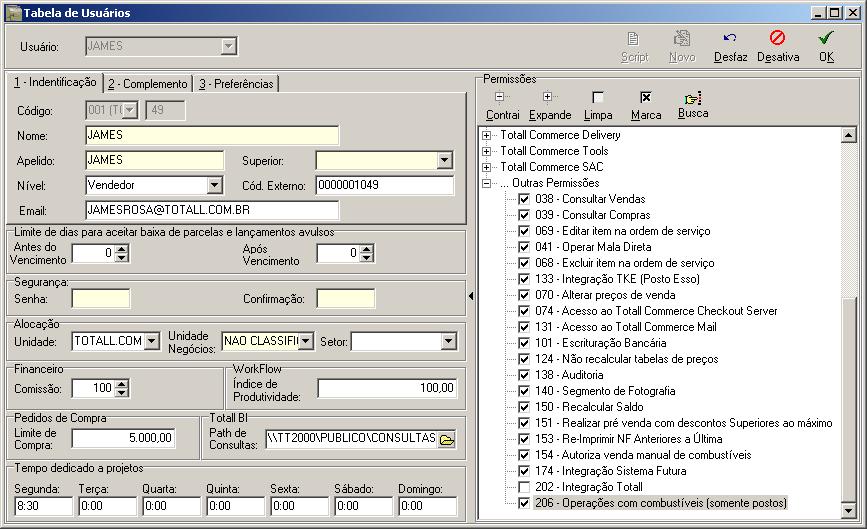Click the permissions list scrollbar thumb
867x529 pixels.
(848, 399)
